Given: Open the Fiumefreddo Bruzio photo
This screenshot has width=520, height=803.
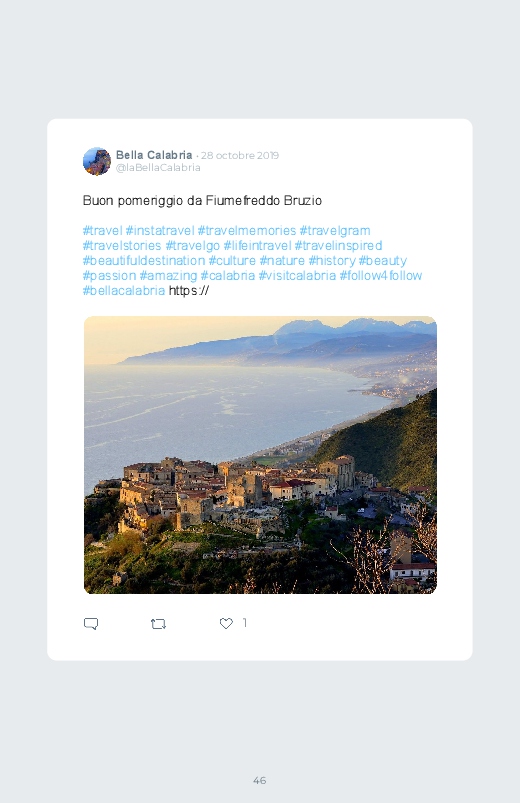Looking at the screenshot, I should coord(260,455).
